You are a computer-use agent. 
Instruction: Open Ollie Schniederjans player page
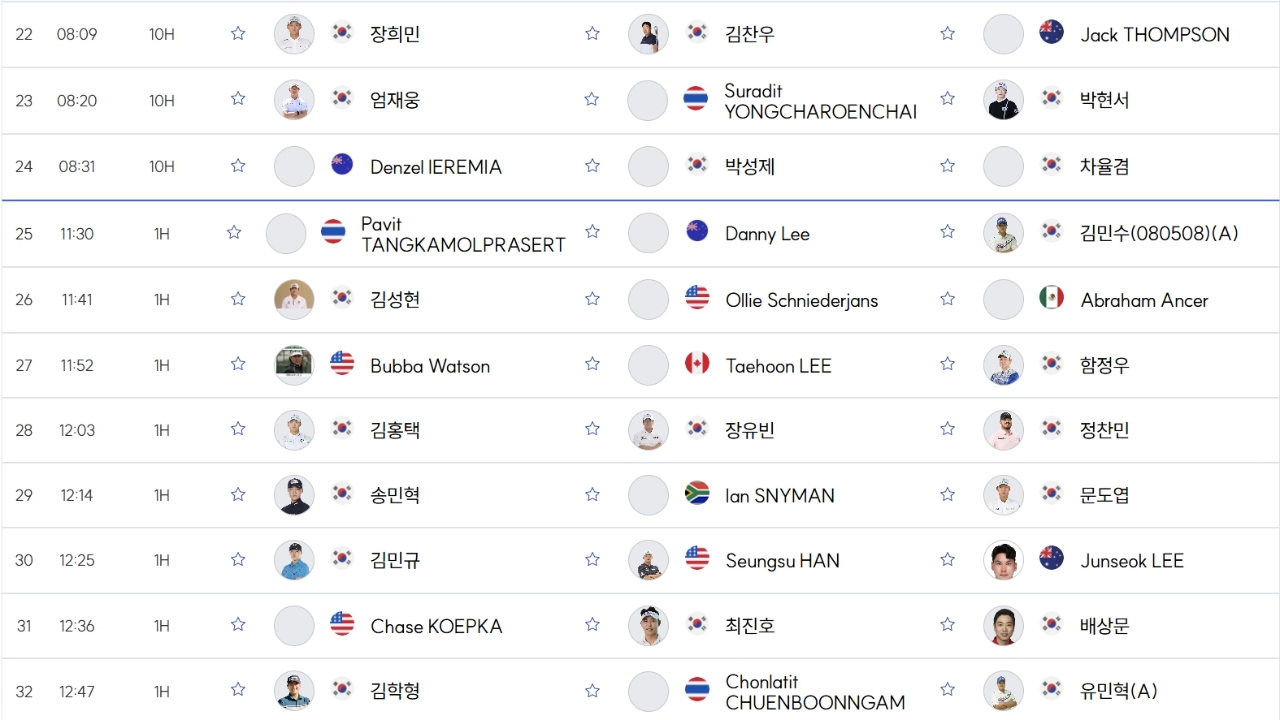[802, 300]
